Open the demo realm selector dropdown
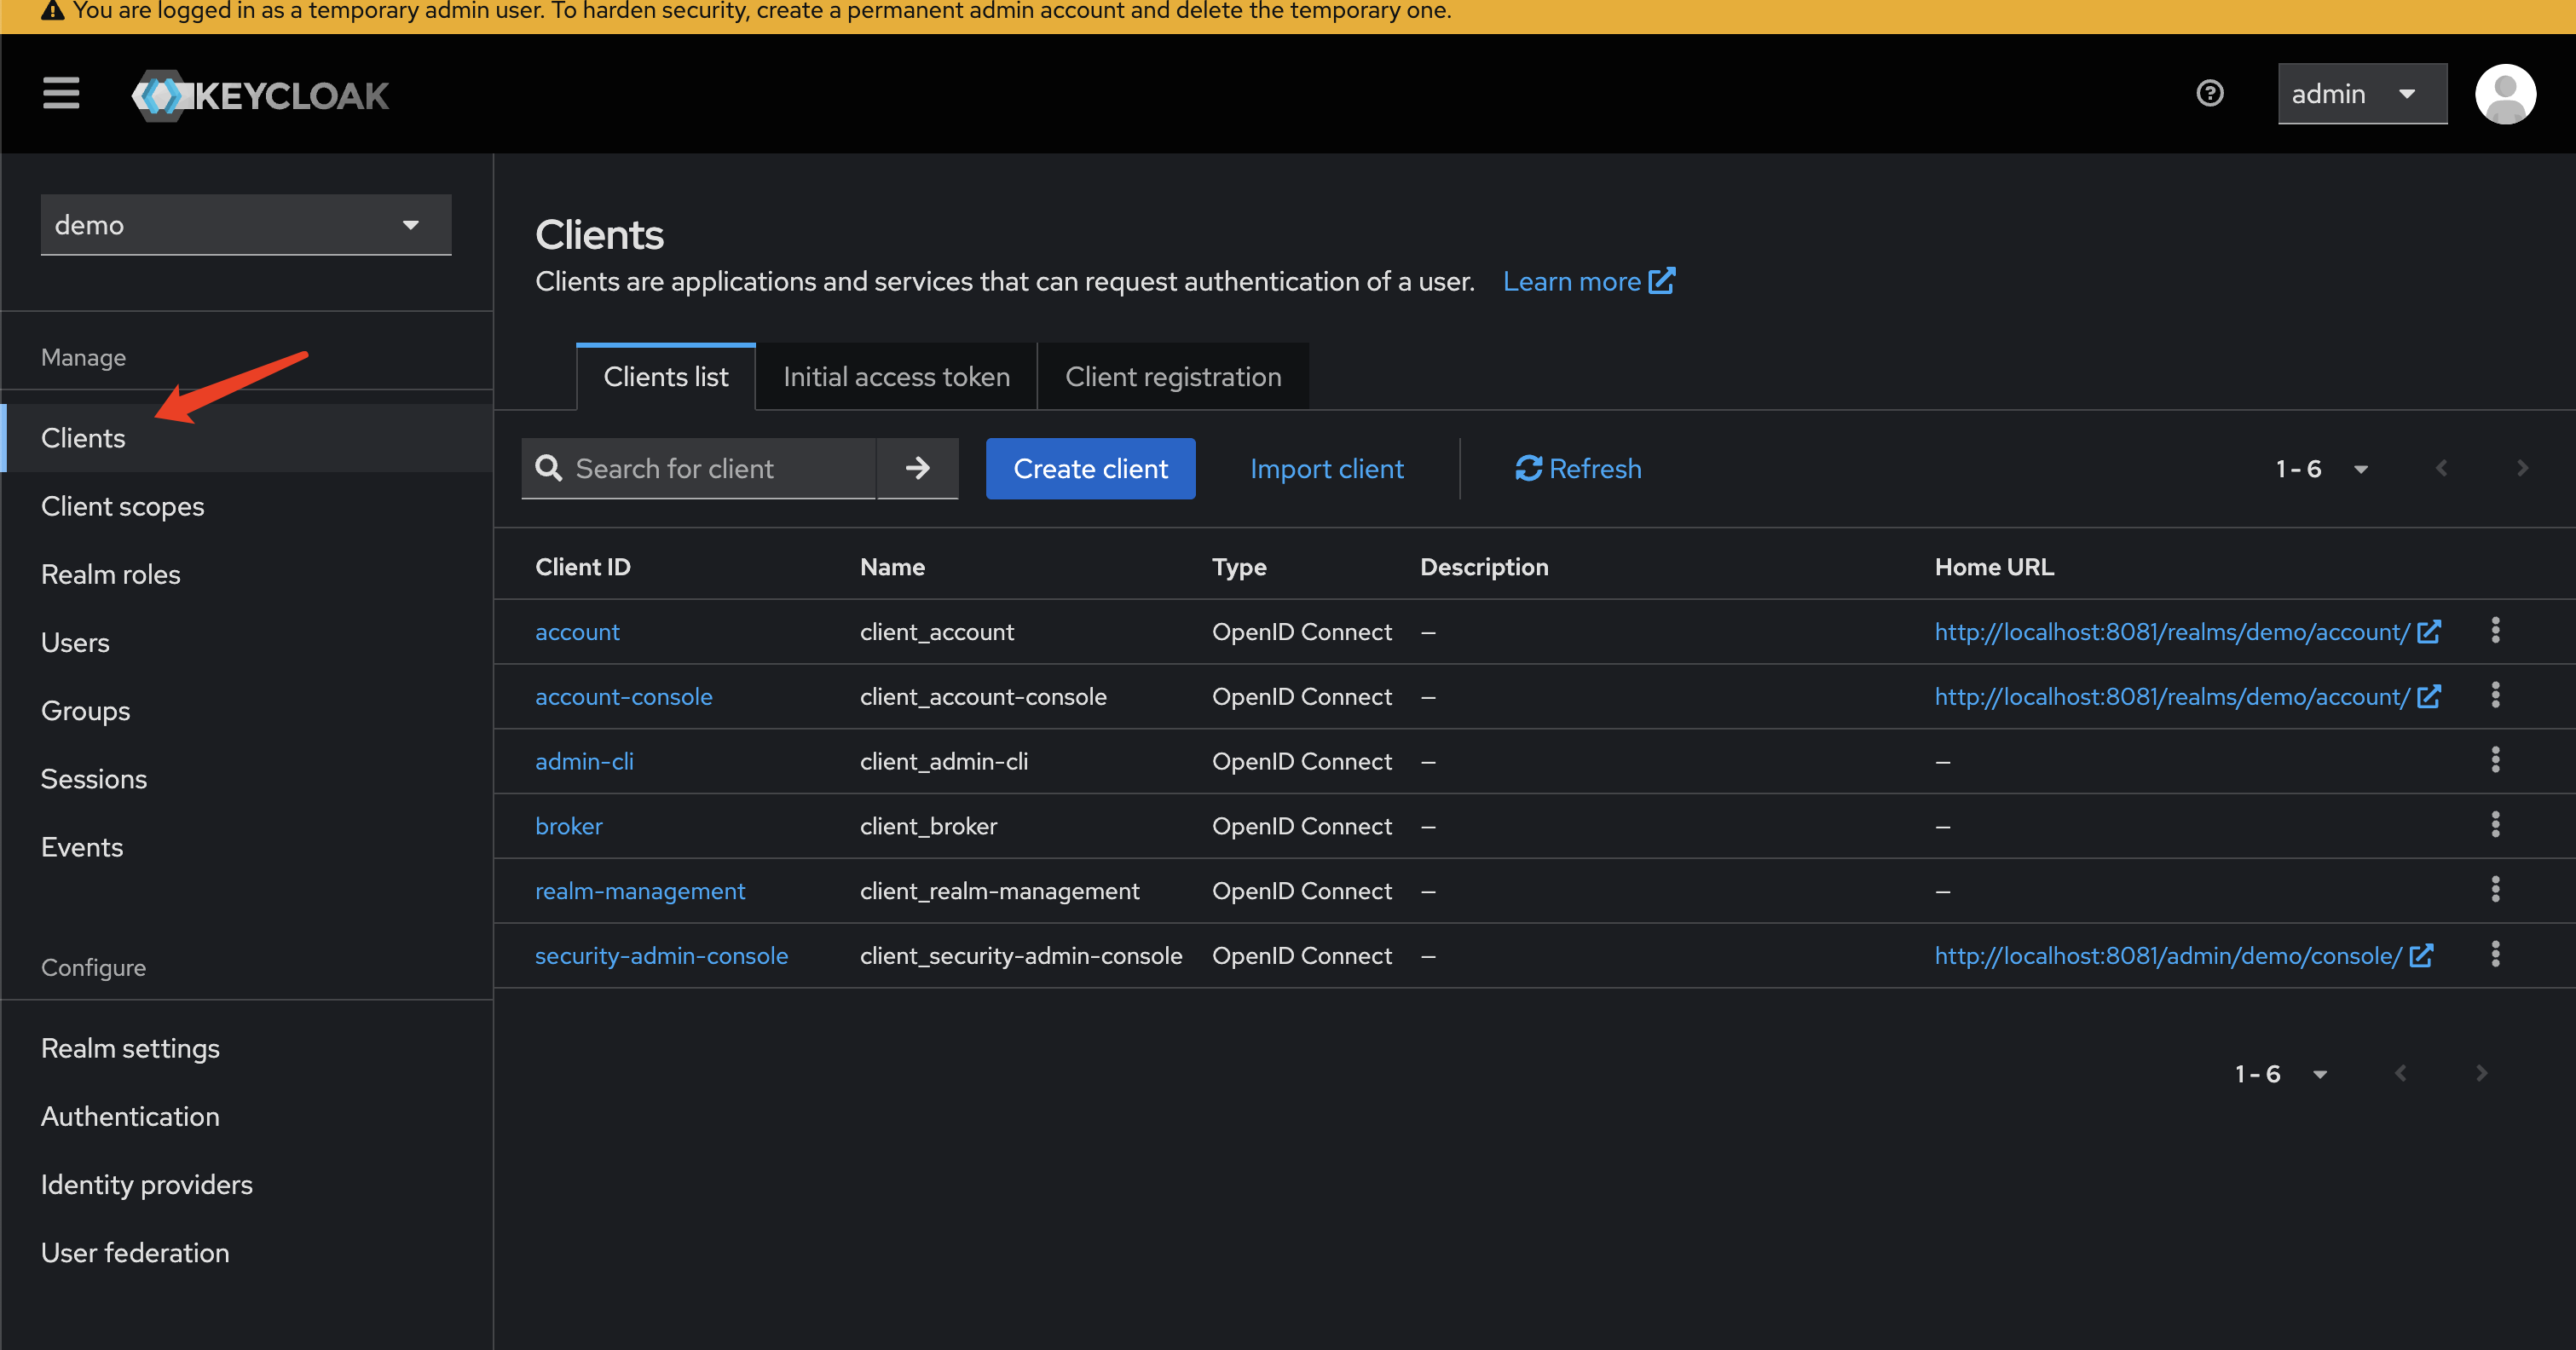 pyautogui.click(x=246, y=225)
